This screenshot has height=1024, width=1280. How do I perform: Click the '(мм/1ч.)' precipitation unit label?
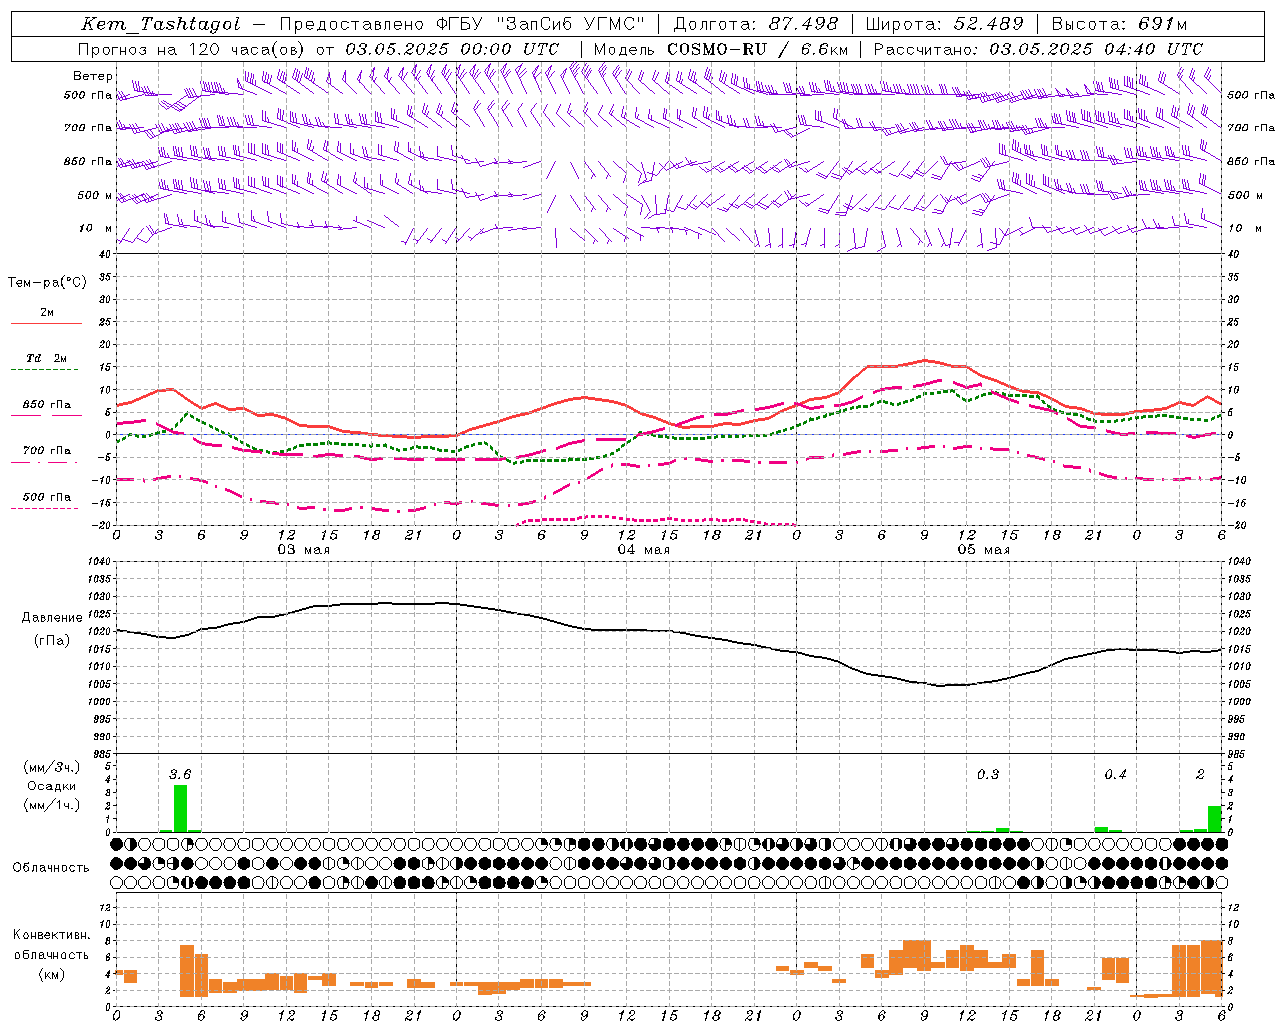(52, 805)
